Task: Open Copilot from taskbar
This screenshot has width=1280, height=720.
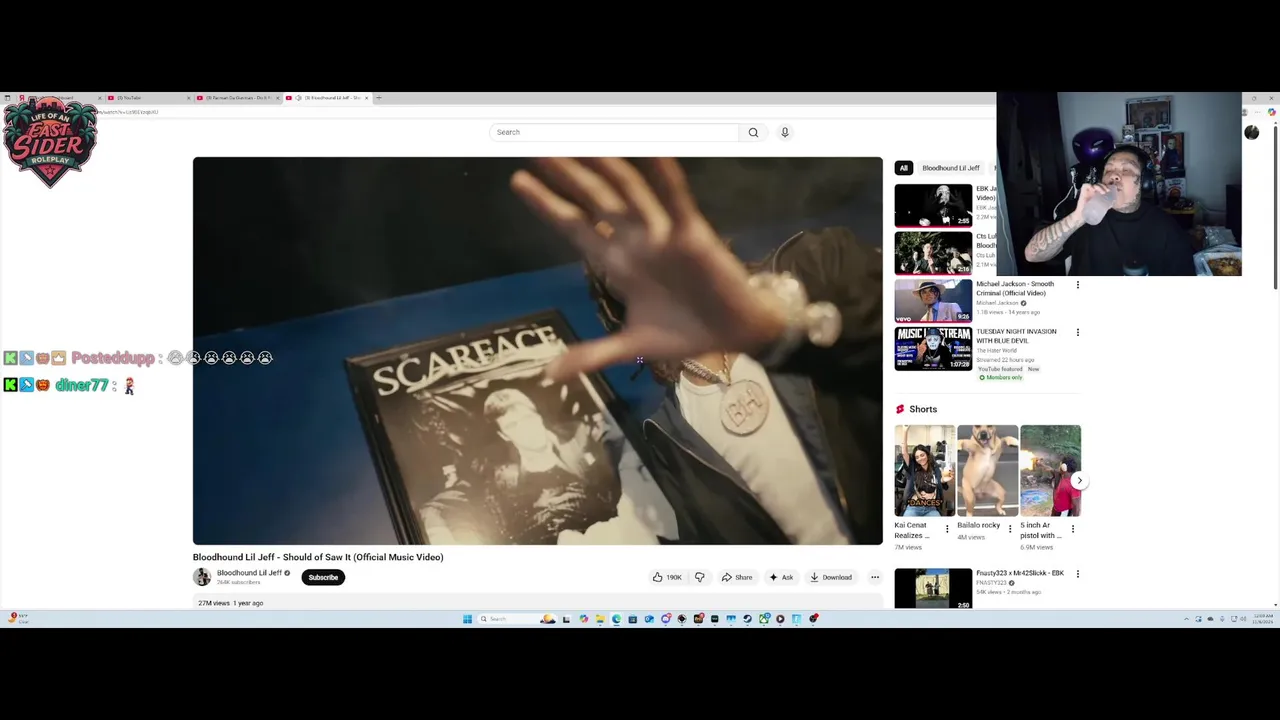Action: (x=584, y=619)
